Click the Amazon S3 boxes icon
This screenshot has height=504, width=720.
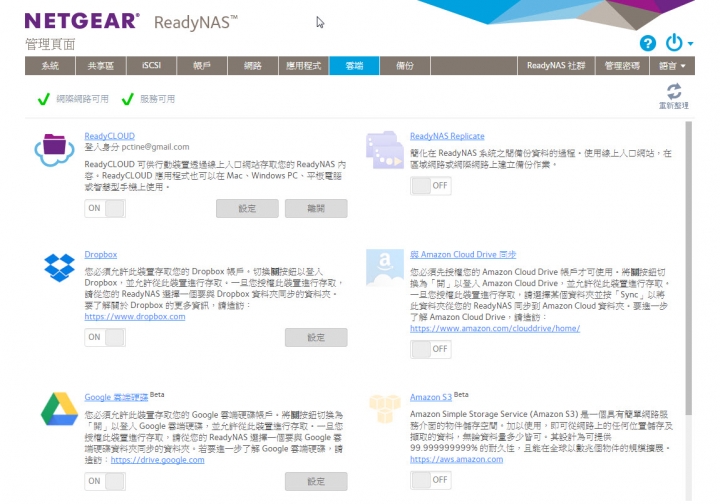point(385,409)
